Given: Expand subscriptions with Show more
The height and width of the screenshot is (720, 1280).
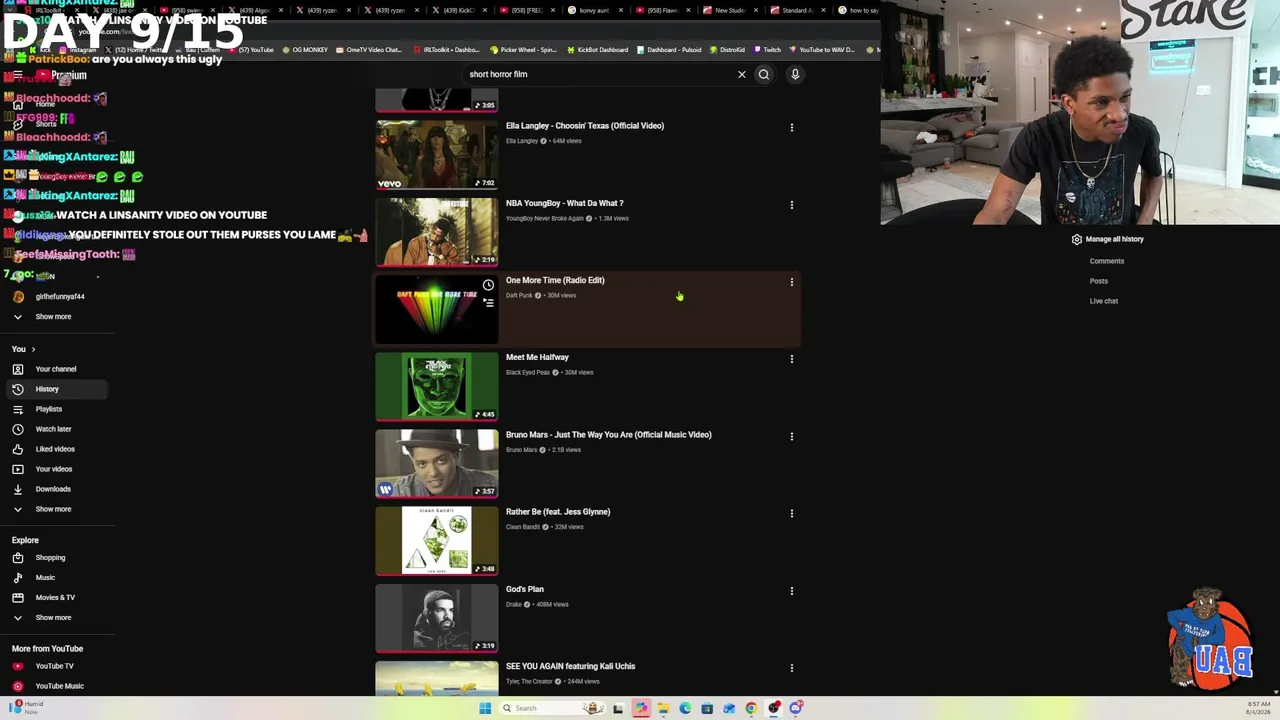Looking at the screenshot, I should (55, 317).
